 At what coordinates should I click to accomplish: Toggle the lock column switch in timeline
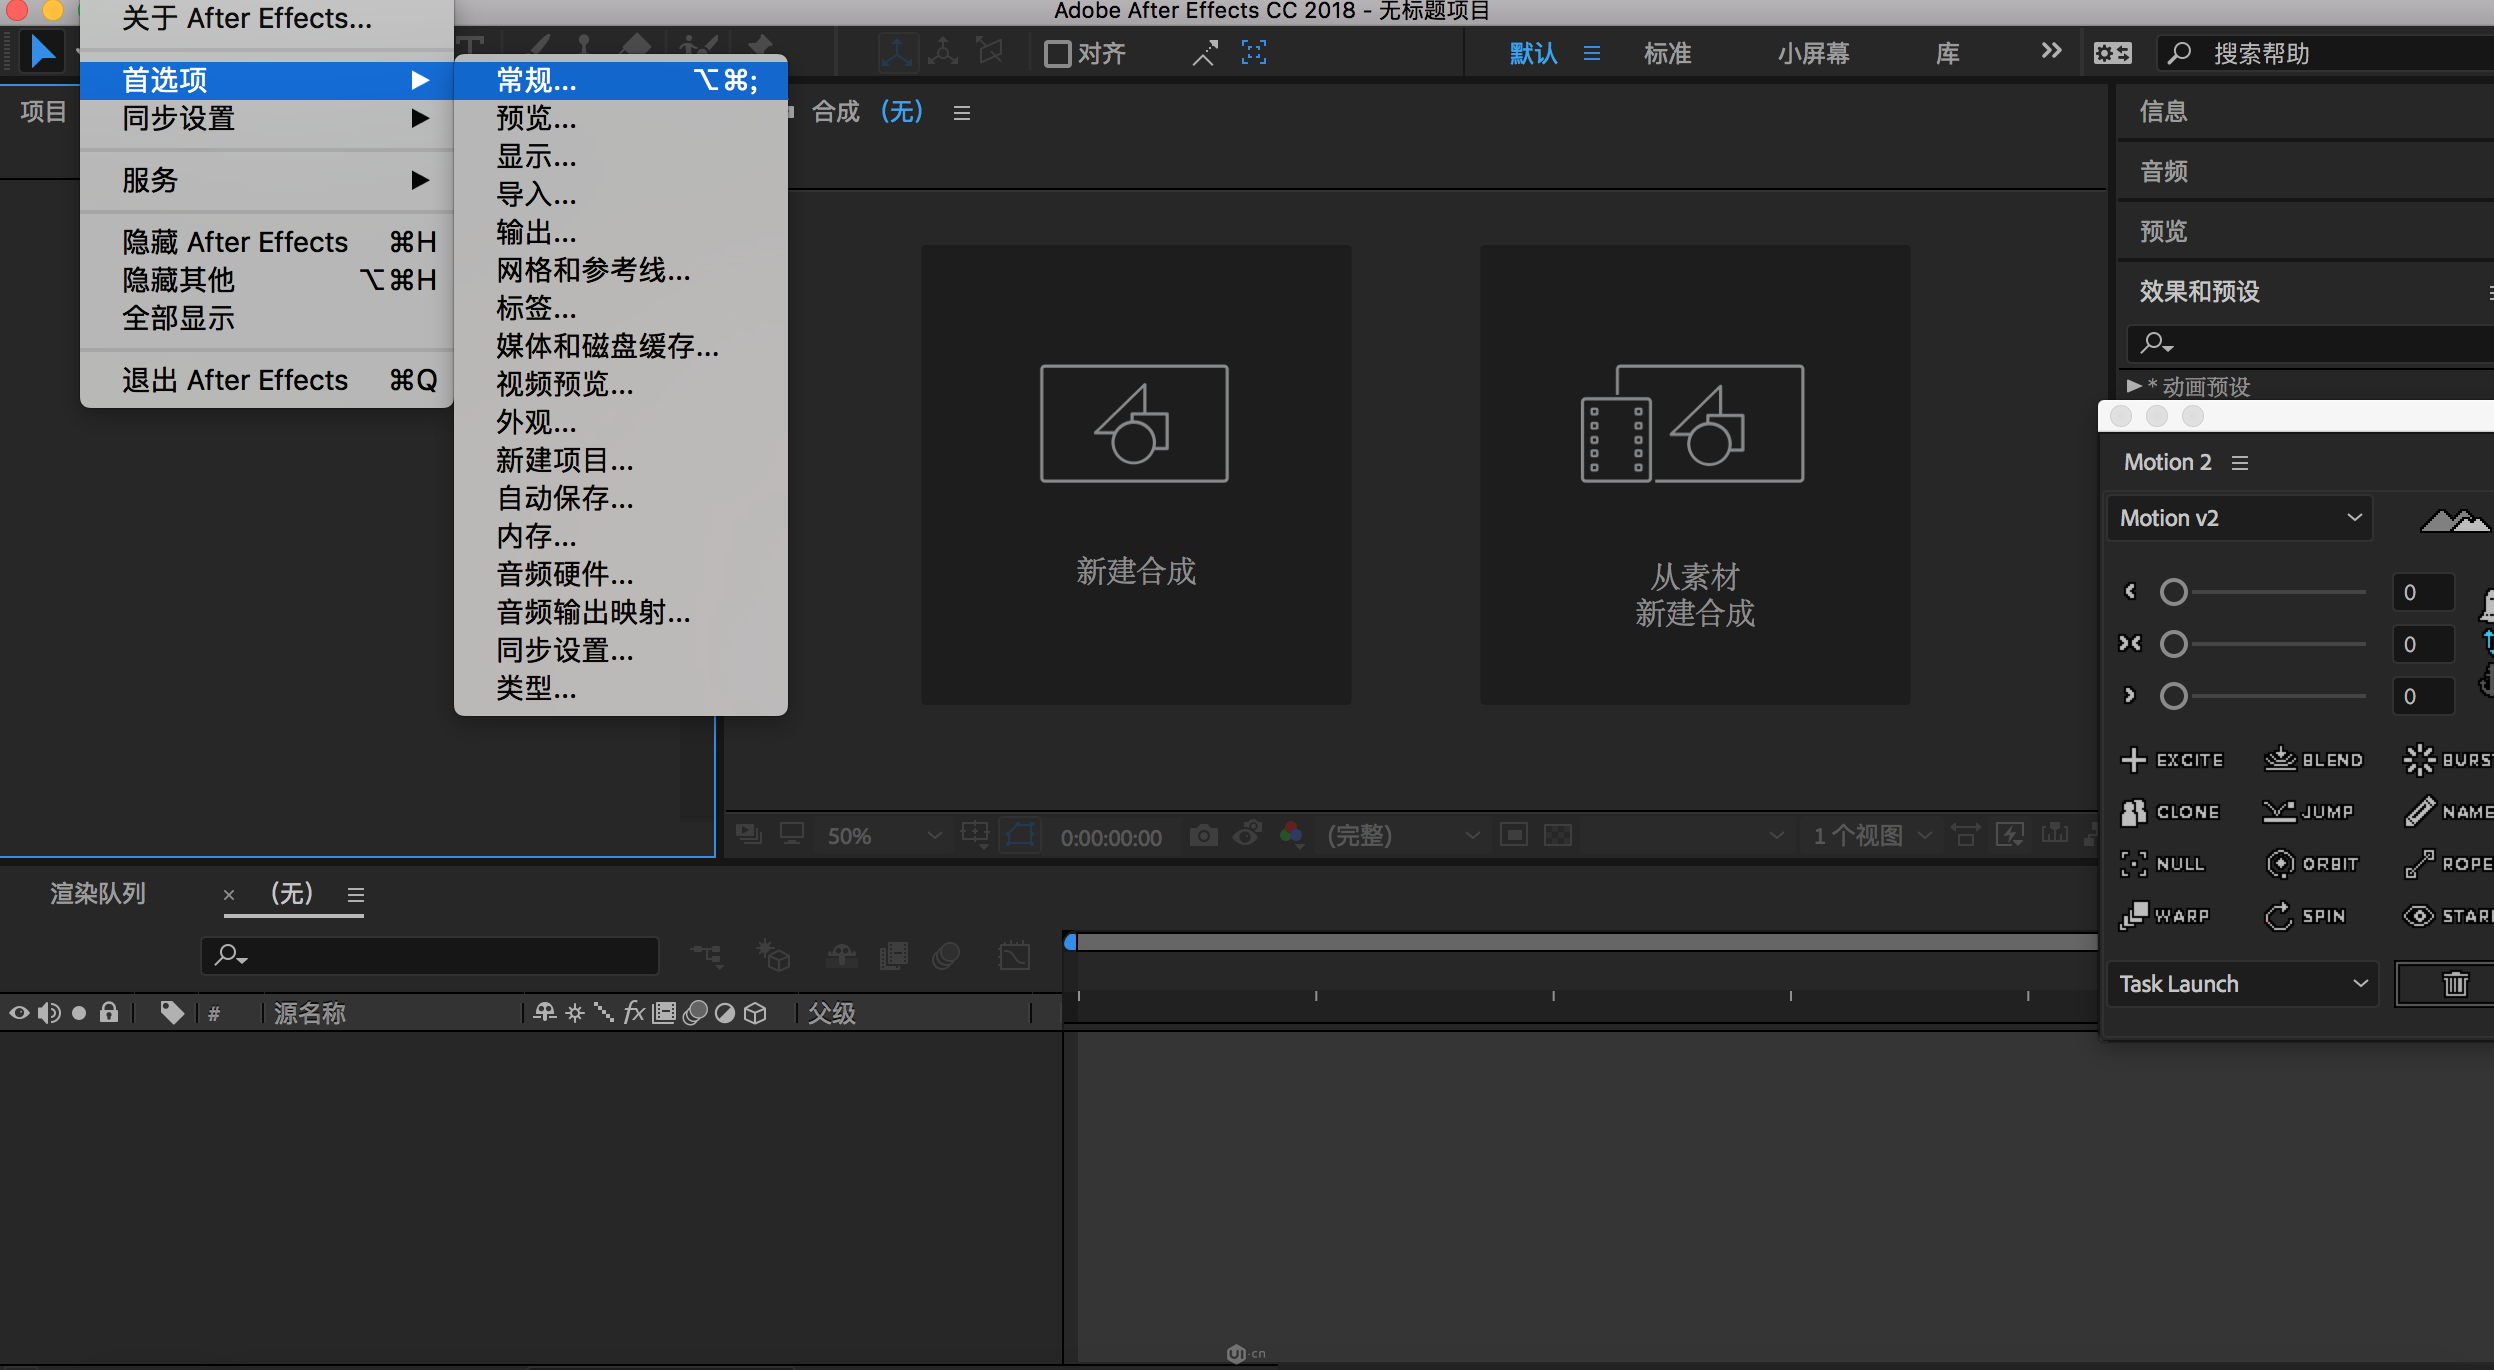pos(109,1013)
